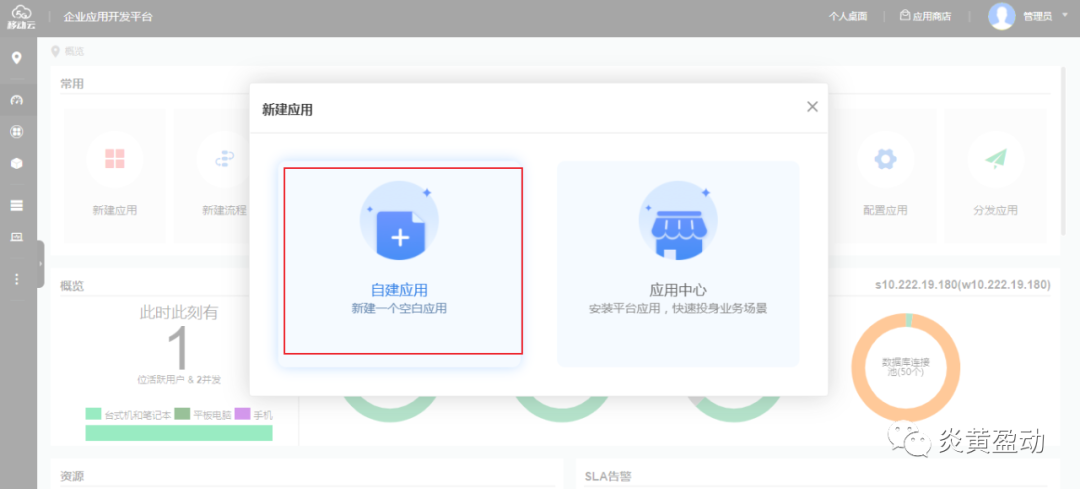Open the monitor icon in left sidebar

[16, 237]
